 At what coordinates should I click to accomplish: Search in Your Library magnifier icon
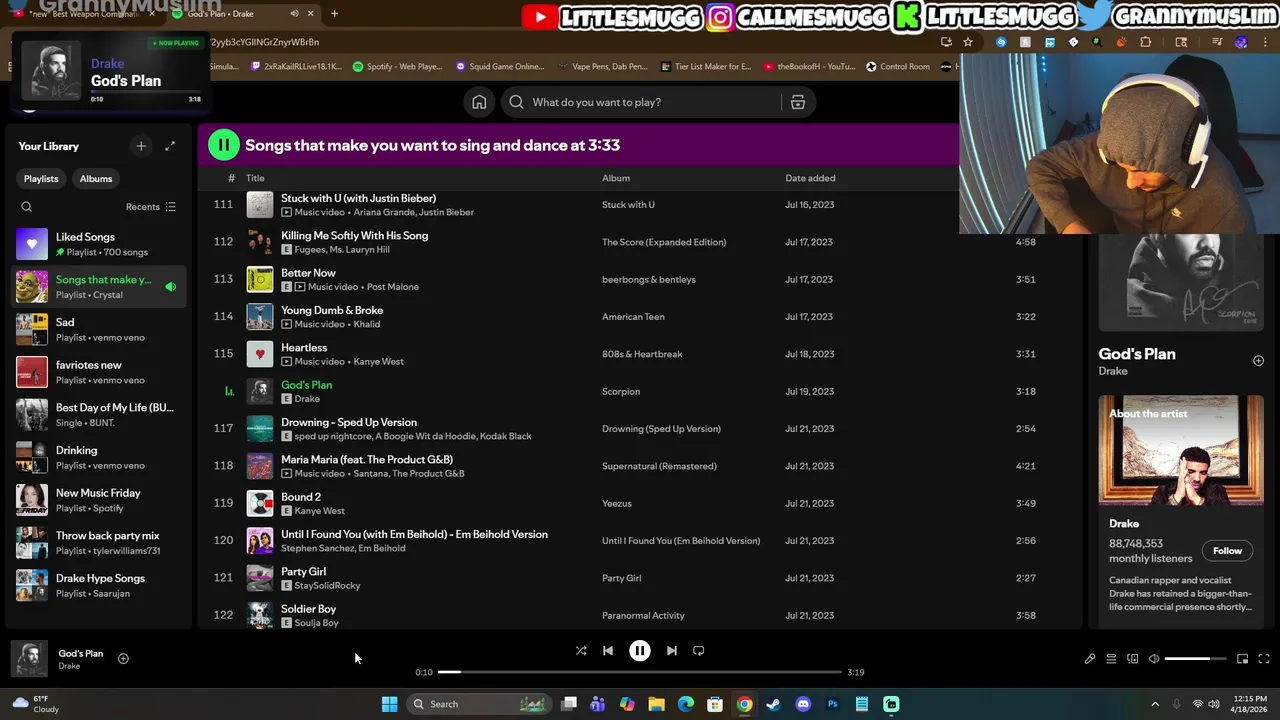(x=27, y=207)
